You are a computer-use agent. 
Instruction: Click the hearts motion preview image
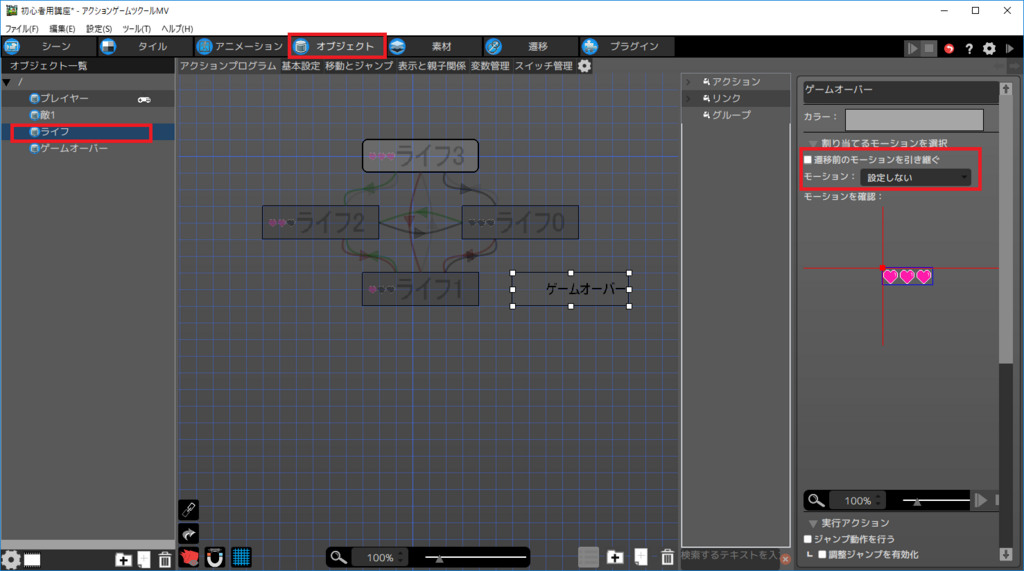907,276
